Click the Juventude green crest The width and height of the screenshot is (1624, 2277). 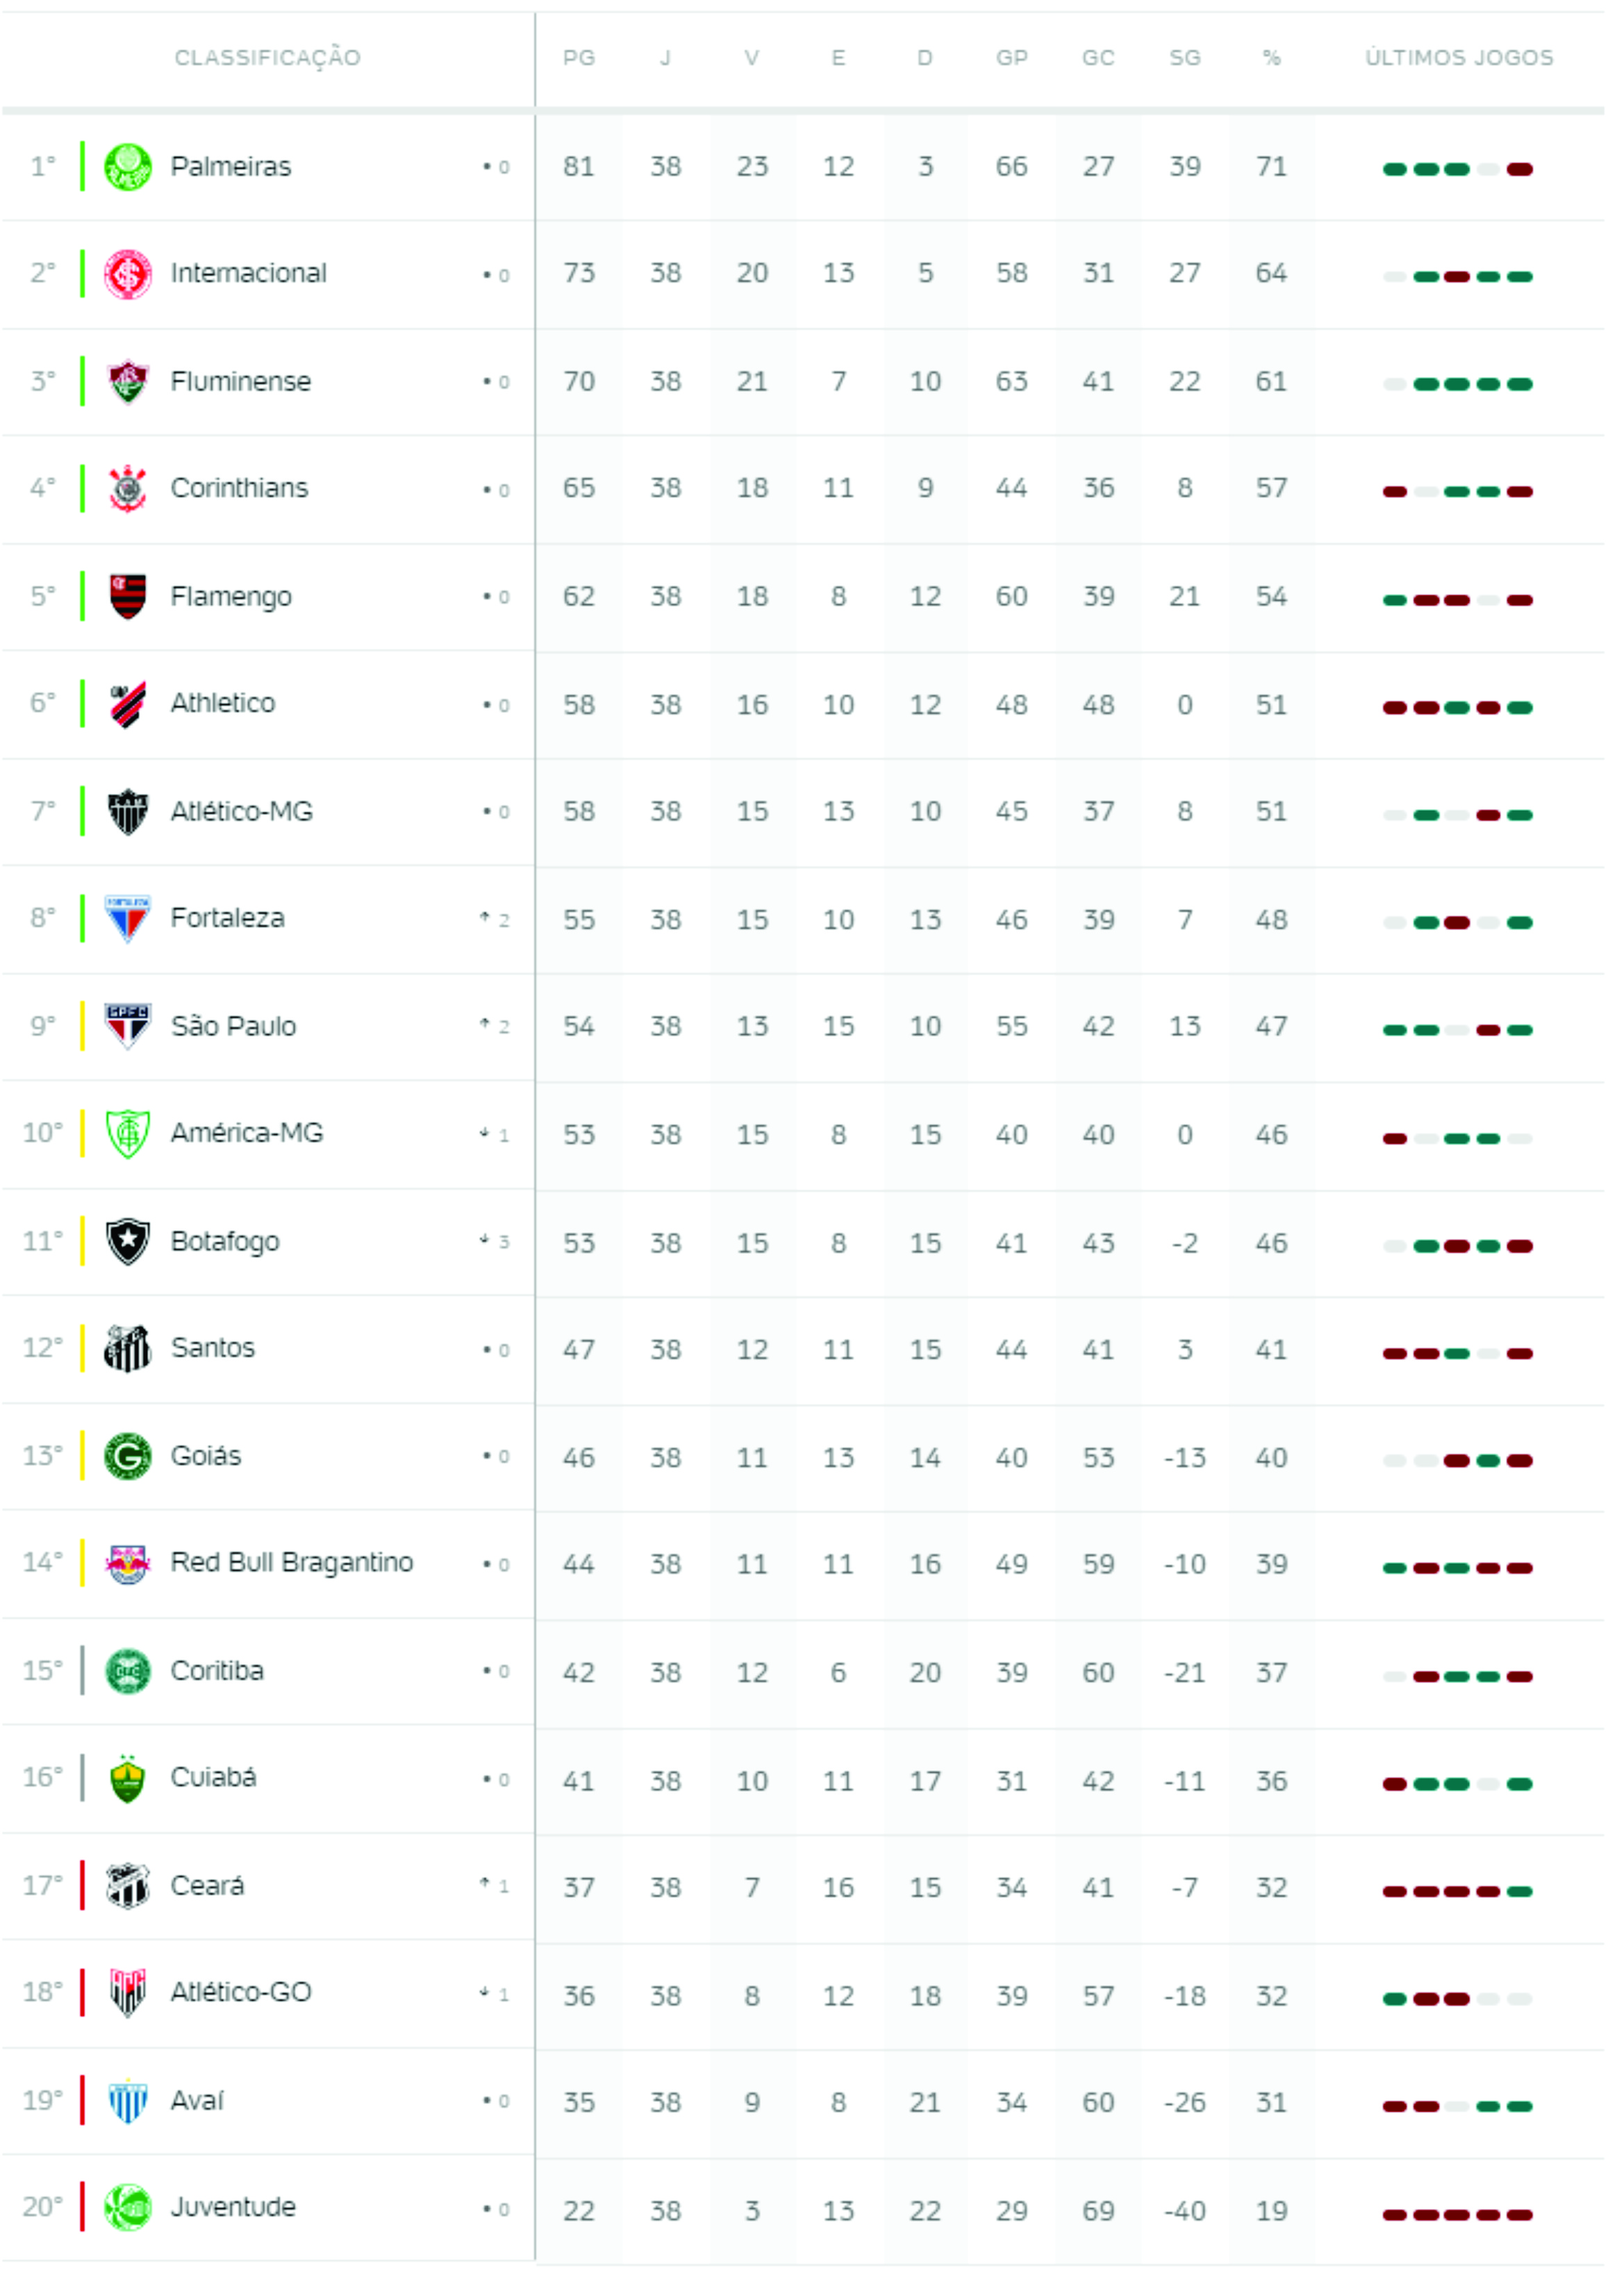[x=128, y=2207]
